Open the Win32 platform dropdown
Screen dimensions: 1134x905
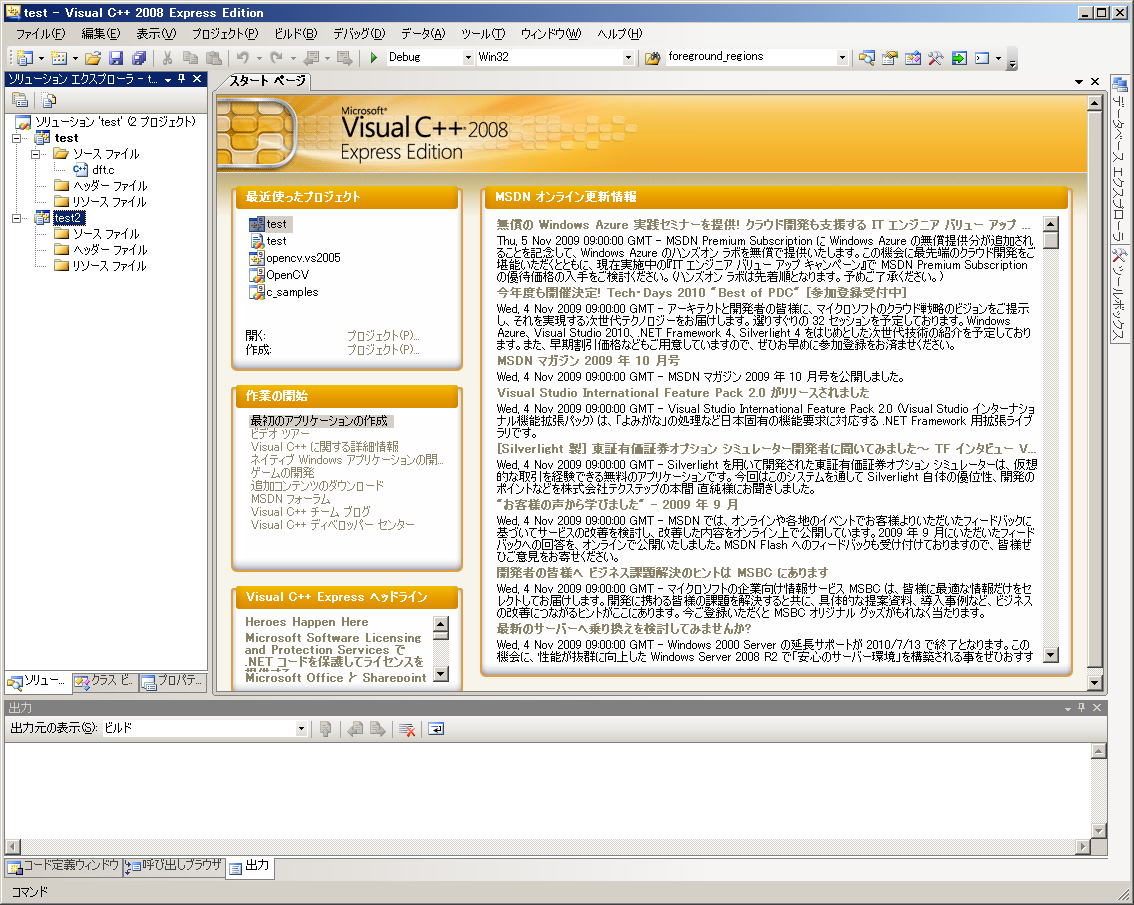pos(628,57)
